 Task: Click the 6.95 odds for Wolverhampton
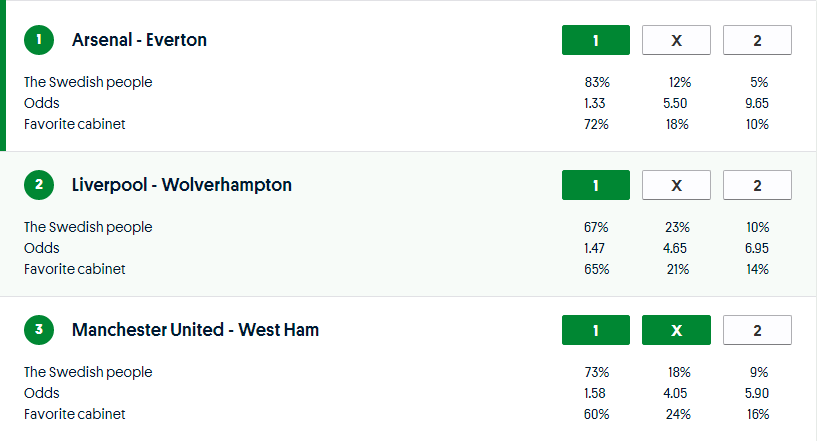pos(757,248)
